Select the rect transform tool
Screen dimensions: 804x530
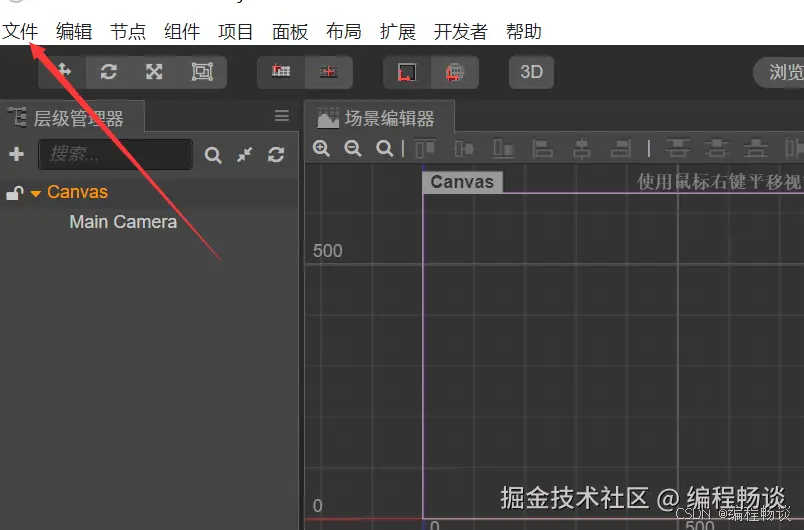click(x=202, y=72)
